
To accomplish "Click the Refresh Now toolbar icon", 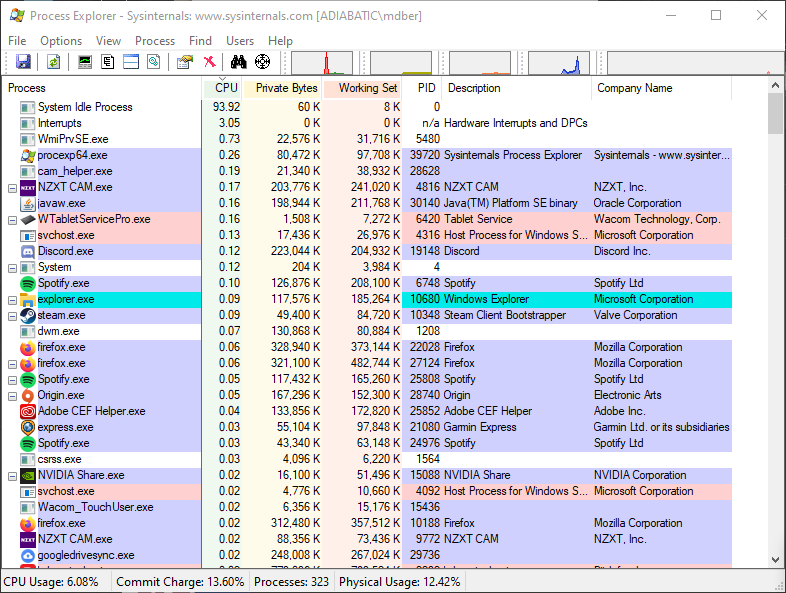I will pos(53,62).
